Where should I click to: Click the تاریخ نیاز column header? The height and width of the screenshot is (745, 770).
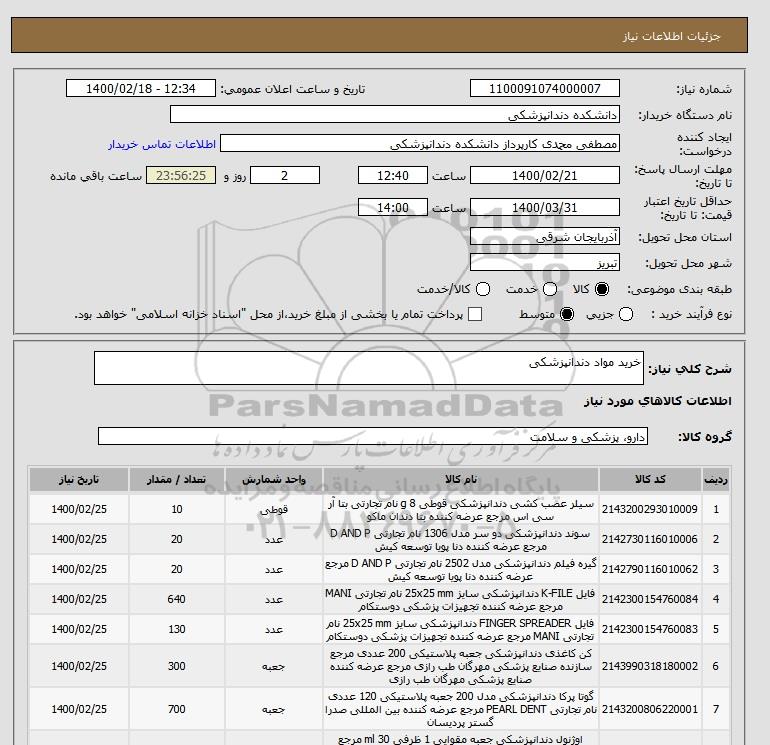(x=79, y=480)
